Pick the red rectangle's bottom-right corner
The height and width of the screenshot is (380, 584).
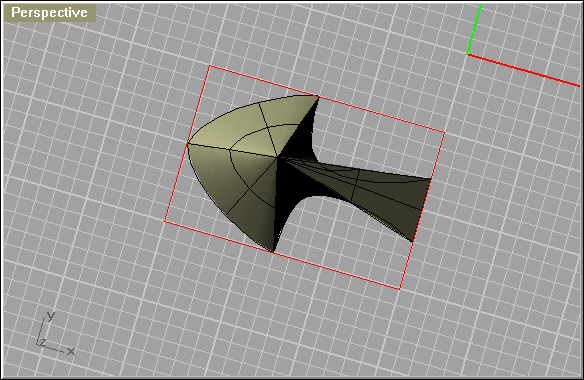tap(399, 289)
